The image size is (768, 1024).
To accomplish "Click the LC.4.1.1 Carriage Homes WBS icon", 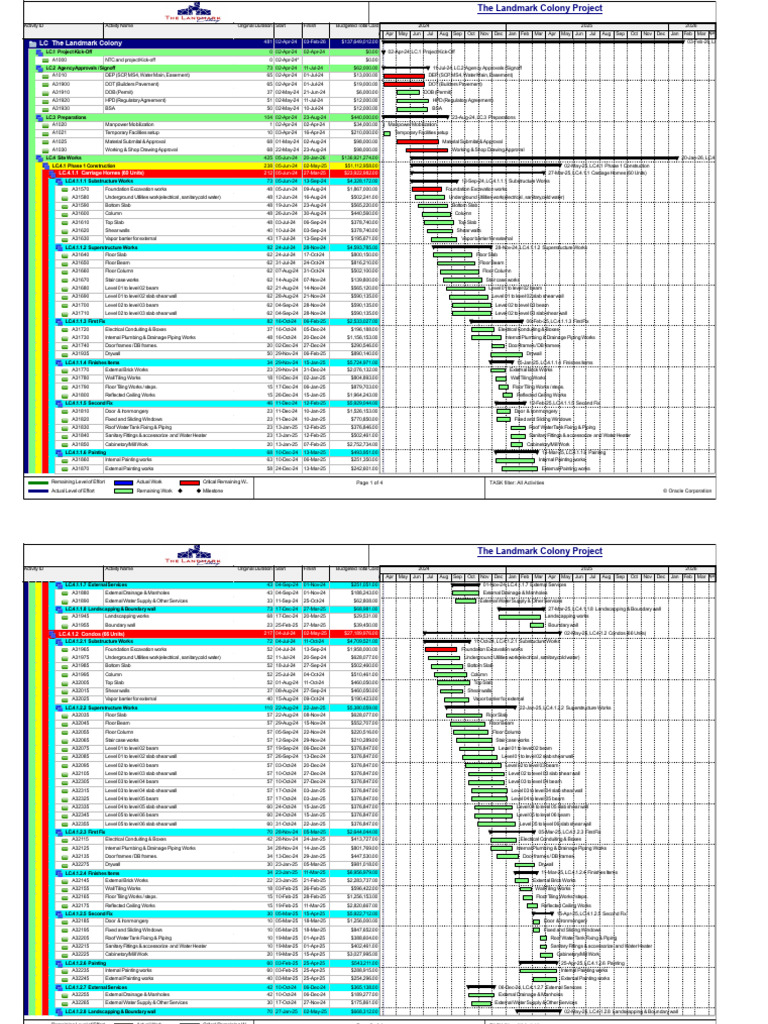I will [x=53, y=173].
